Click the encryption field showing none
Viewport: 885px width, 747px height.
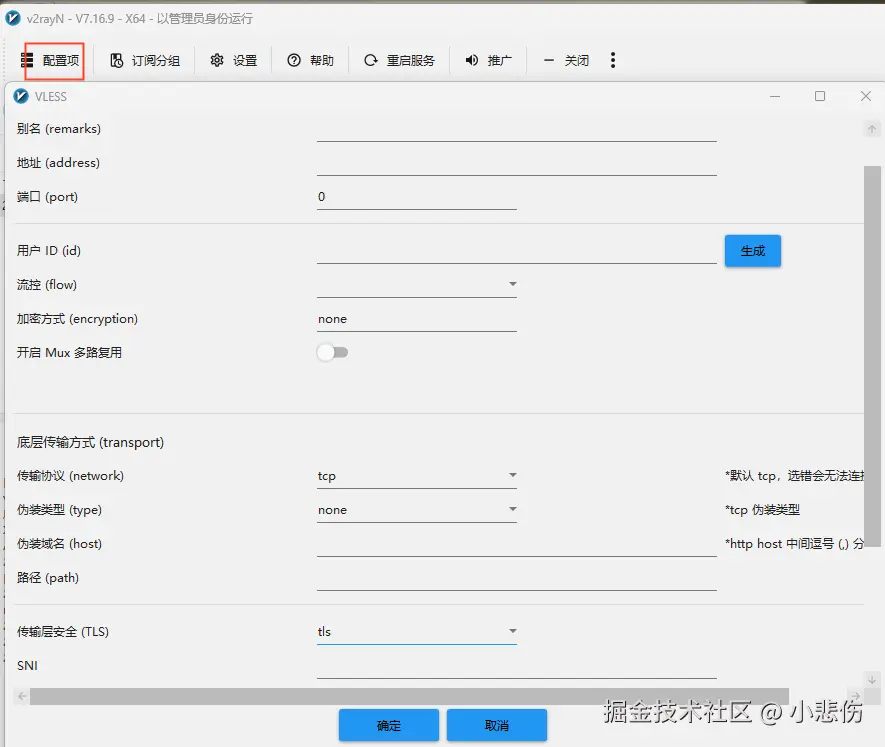(x=417, y=320)
